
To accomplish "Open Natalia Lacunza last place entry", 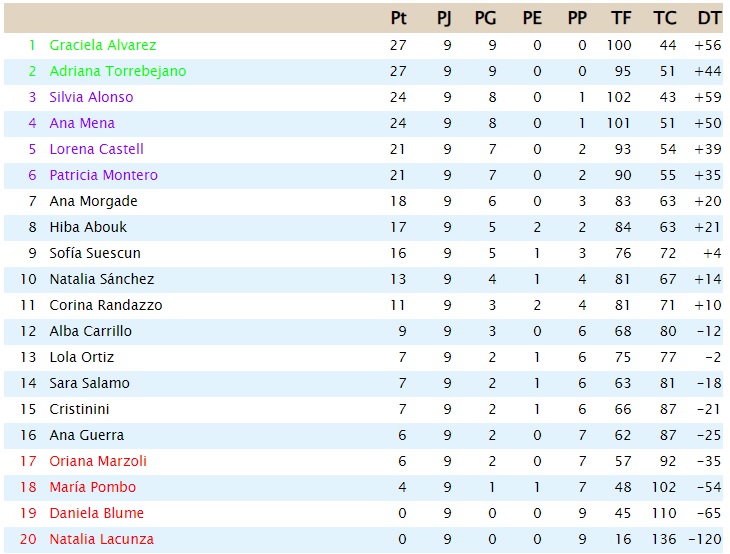I will click(x=101, y=539).
